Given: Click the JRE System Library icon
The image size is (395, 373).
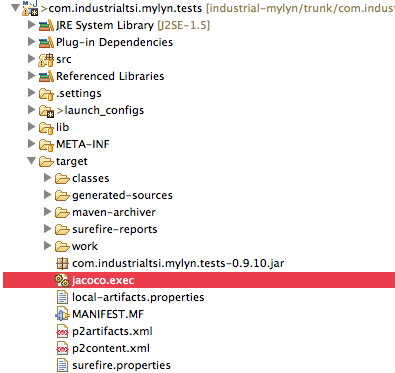Looking at the screenshot, I should 46,25.
